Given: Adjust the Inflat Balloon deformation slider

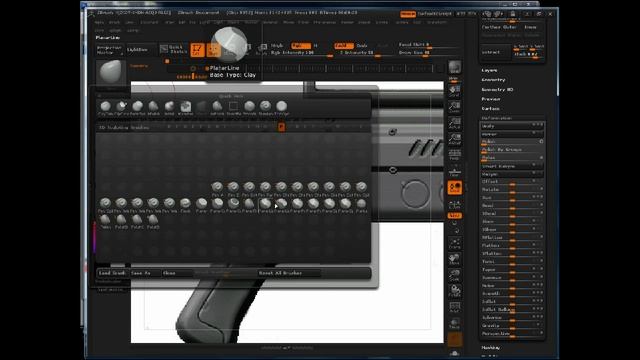Looking at the screenshot, I should (x=512, y=309).
